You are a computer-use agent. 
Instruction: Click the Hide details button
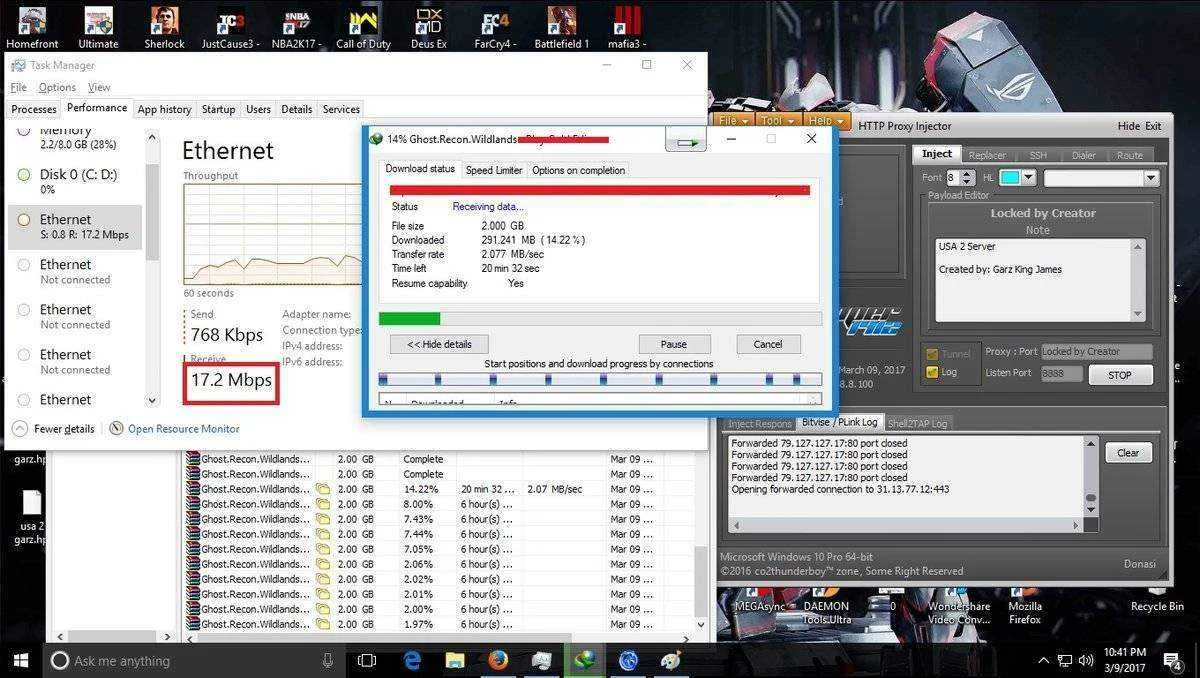(439, 344)
